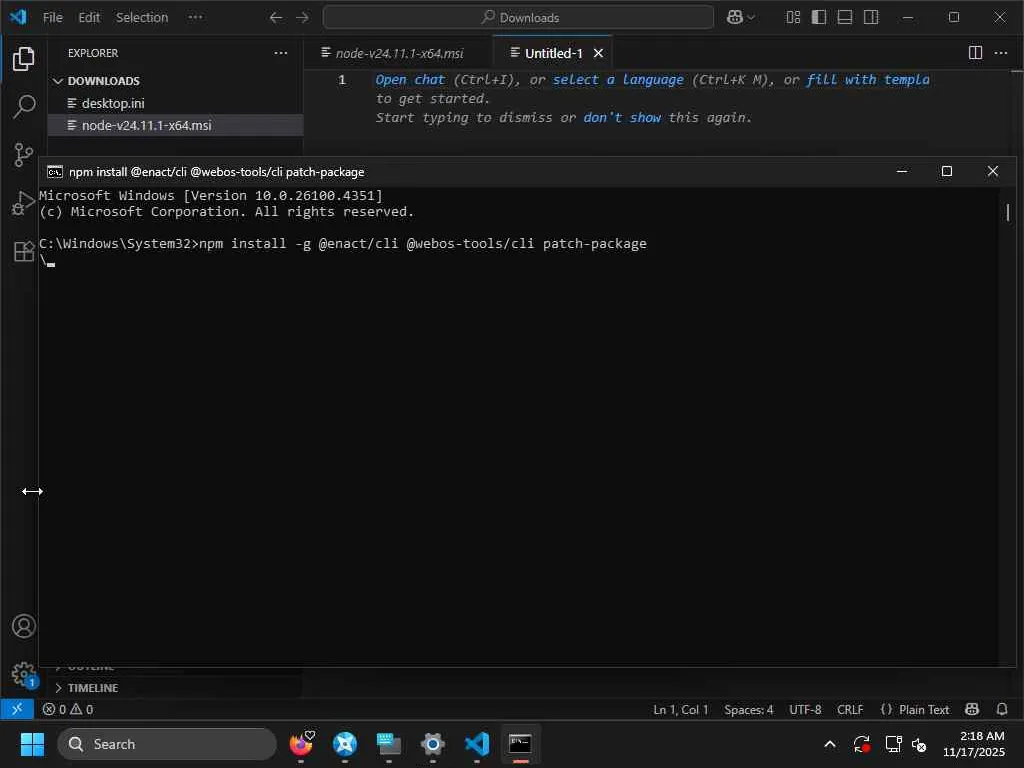Open the Edit menu
The width and height of the screenshot is (1024, 768).
tap(89, 18)
